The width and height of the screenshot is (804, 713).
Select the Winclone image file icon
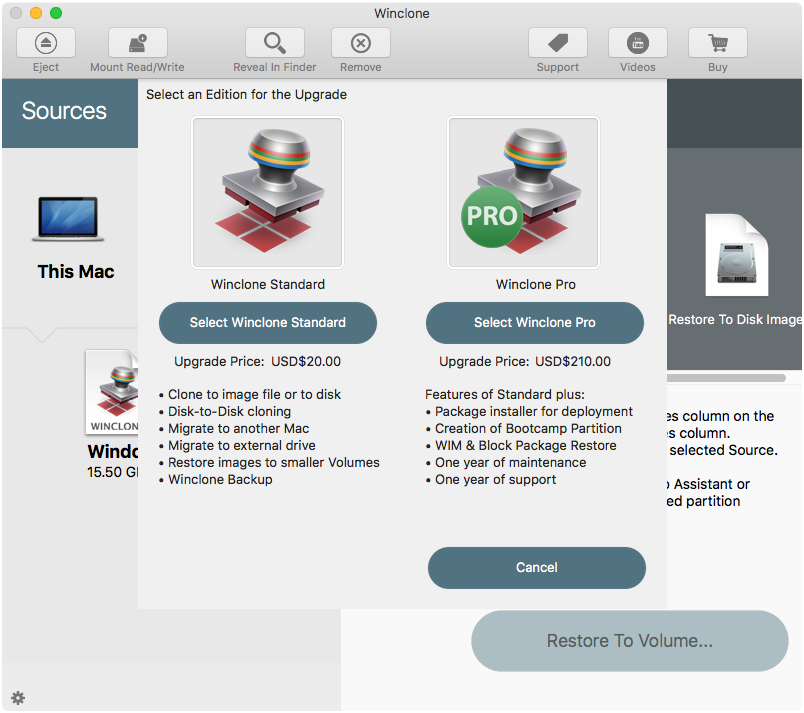click(112, 393)
